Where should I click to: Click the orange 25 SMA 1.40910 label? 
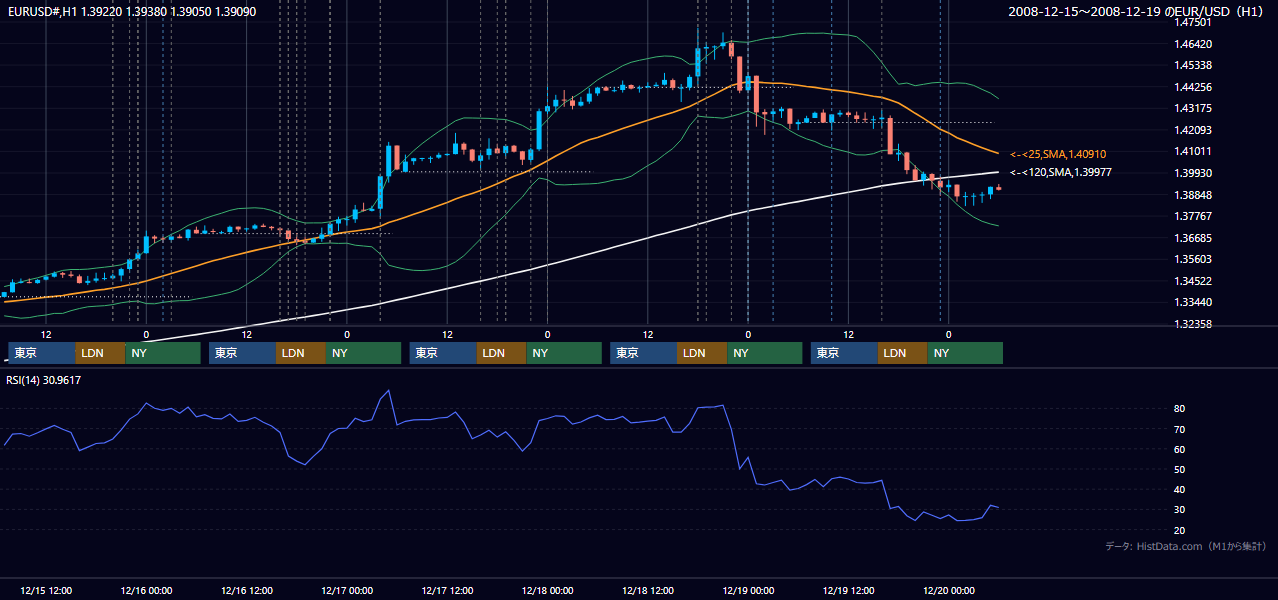pyautogui.click(x=1057, y=154)
